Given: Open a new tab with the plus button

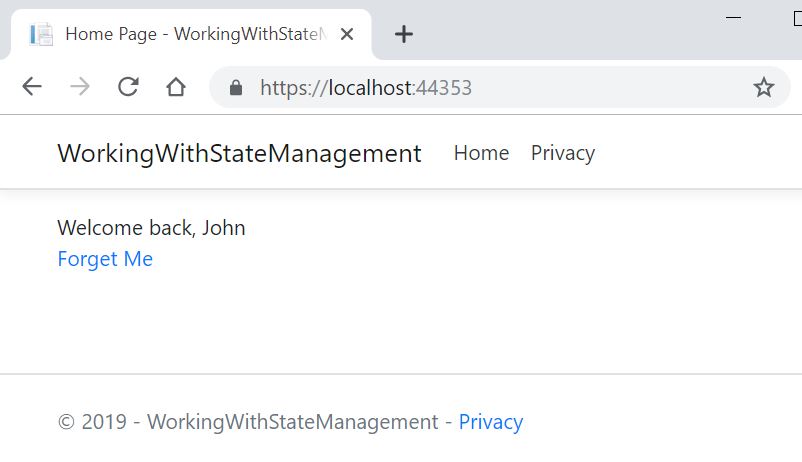Looking at the screenshot, I should (404, 34).
